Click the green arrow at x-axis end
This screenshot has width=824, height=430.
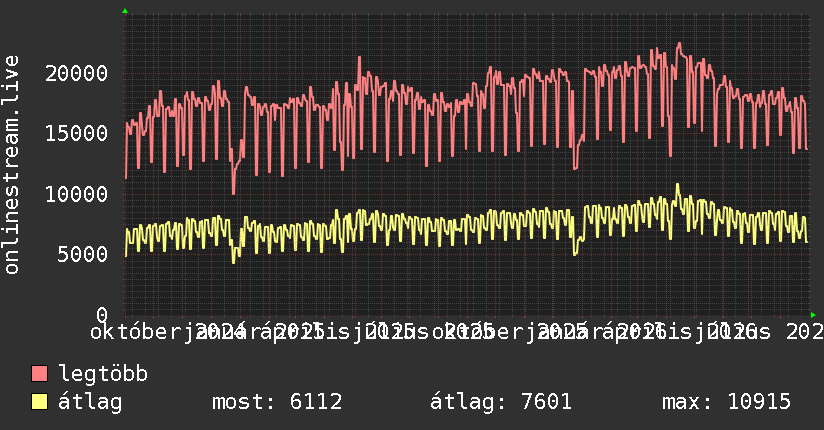coord(813,315)
